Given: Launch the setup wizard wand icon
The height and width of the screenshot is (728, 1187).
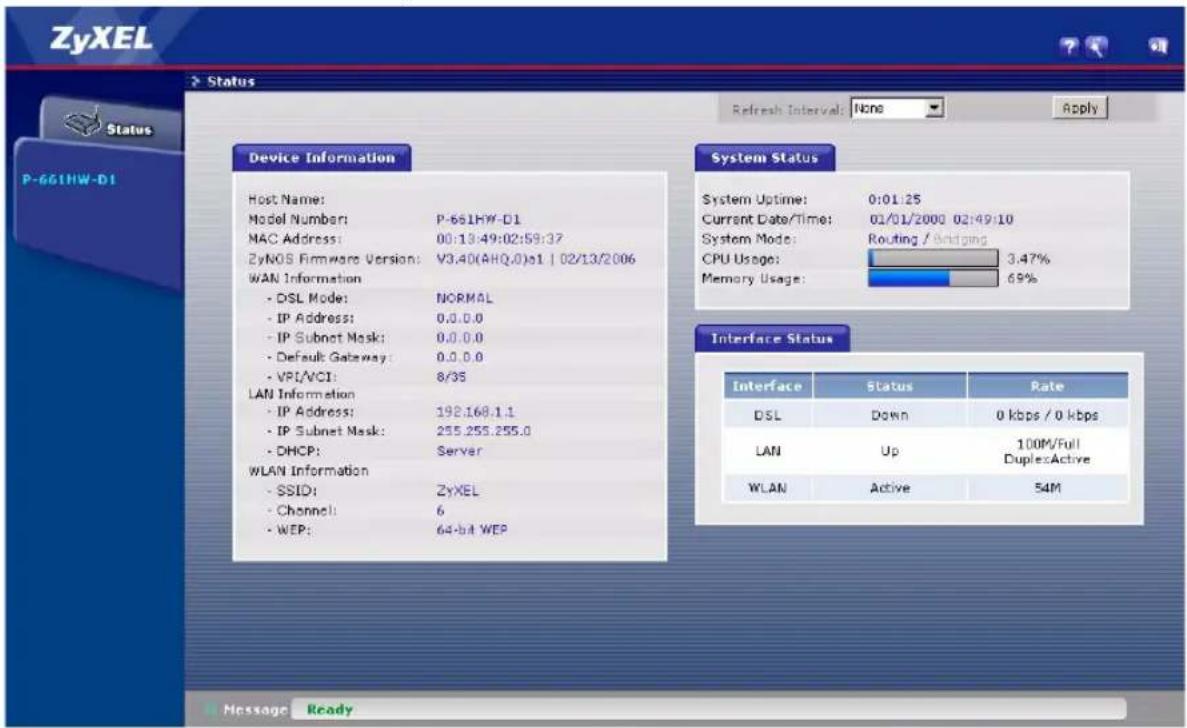Looking at the screenshot, I should [1097, 47].
